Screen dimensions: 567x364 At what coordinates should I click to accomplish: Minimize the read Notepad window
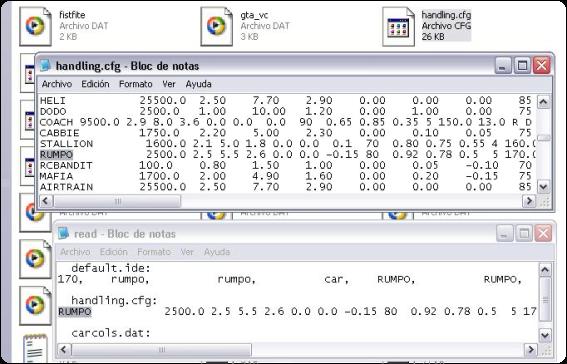coord(504,234)
